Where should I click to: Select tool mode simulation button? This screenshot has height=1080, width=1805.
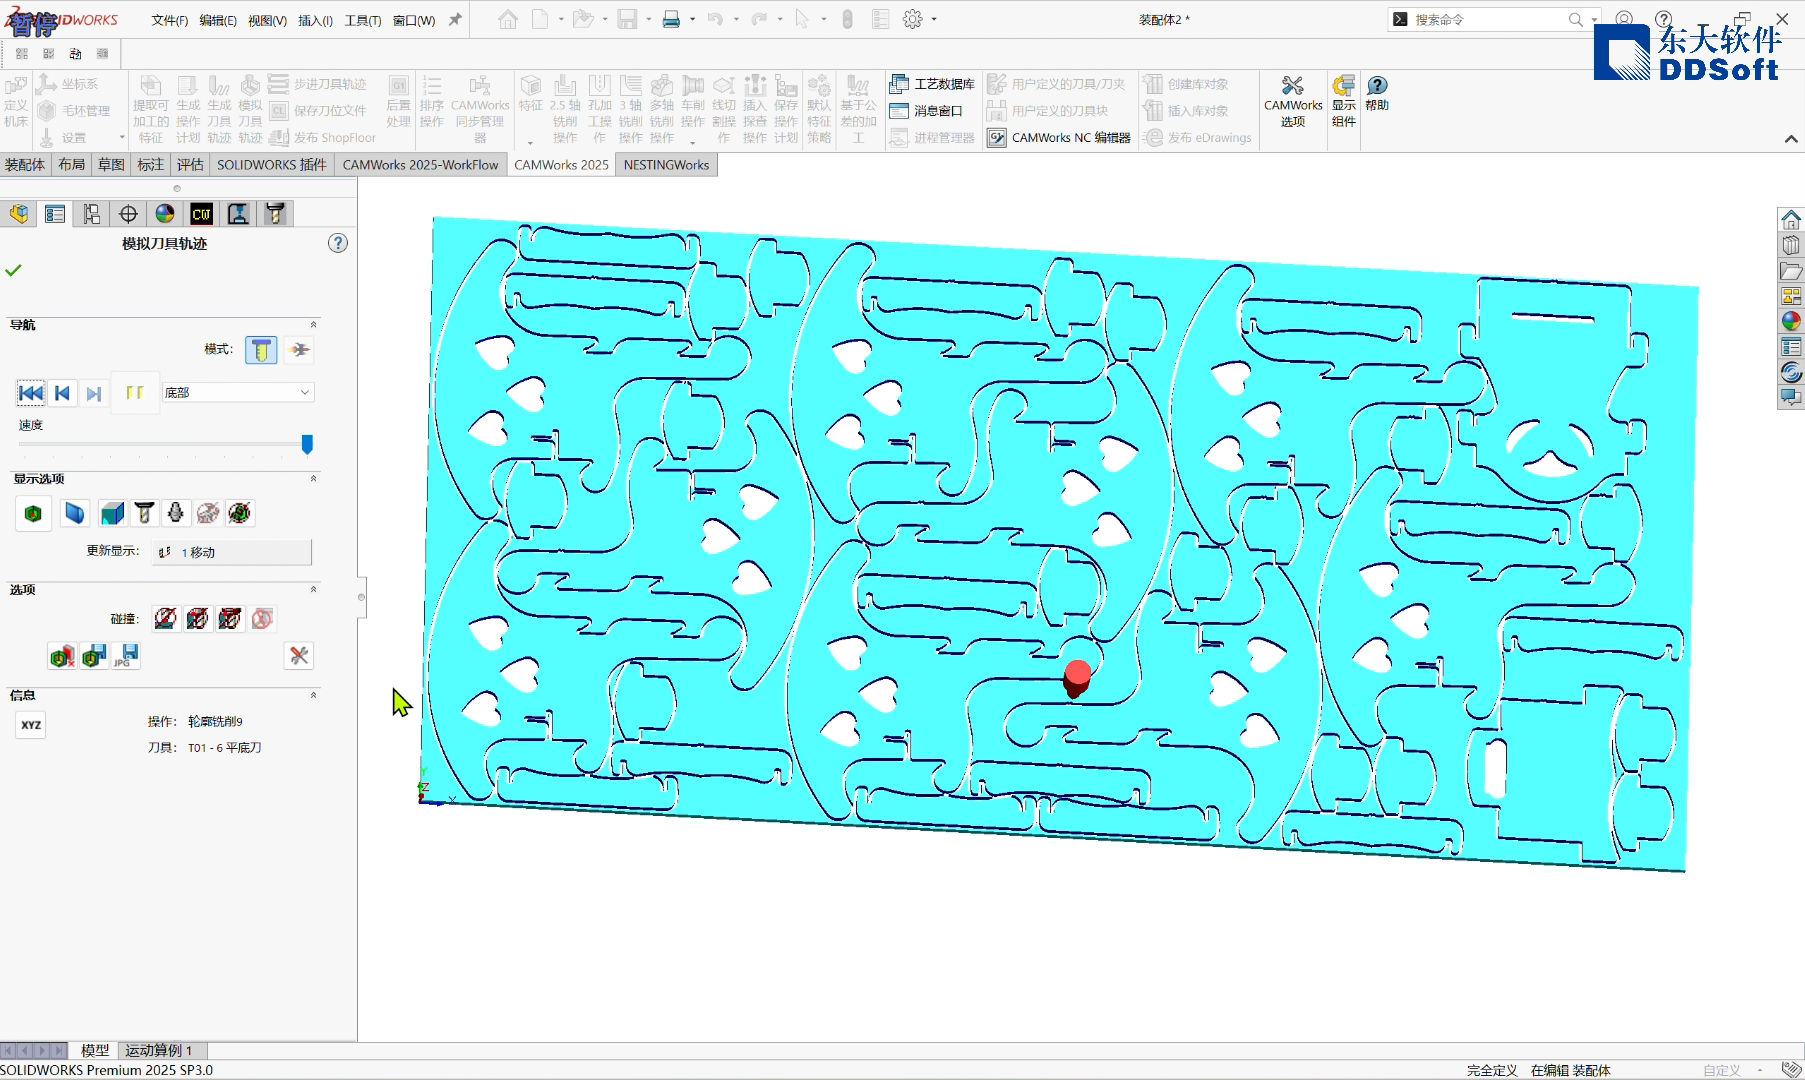point(261,350)
